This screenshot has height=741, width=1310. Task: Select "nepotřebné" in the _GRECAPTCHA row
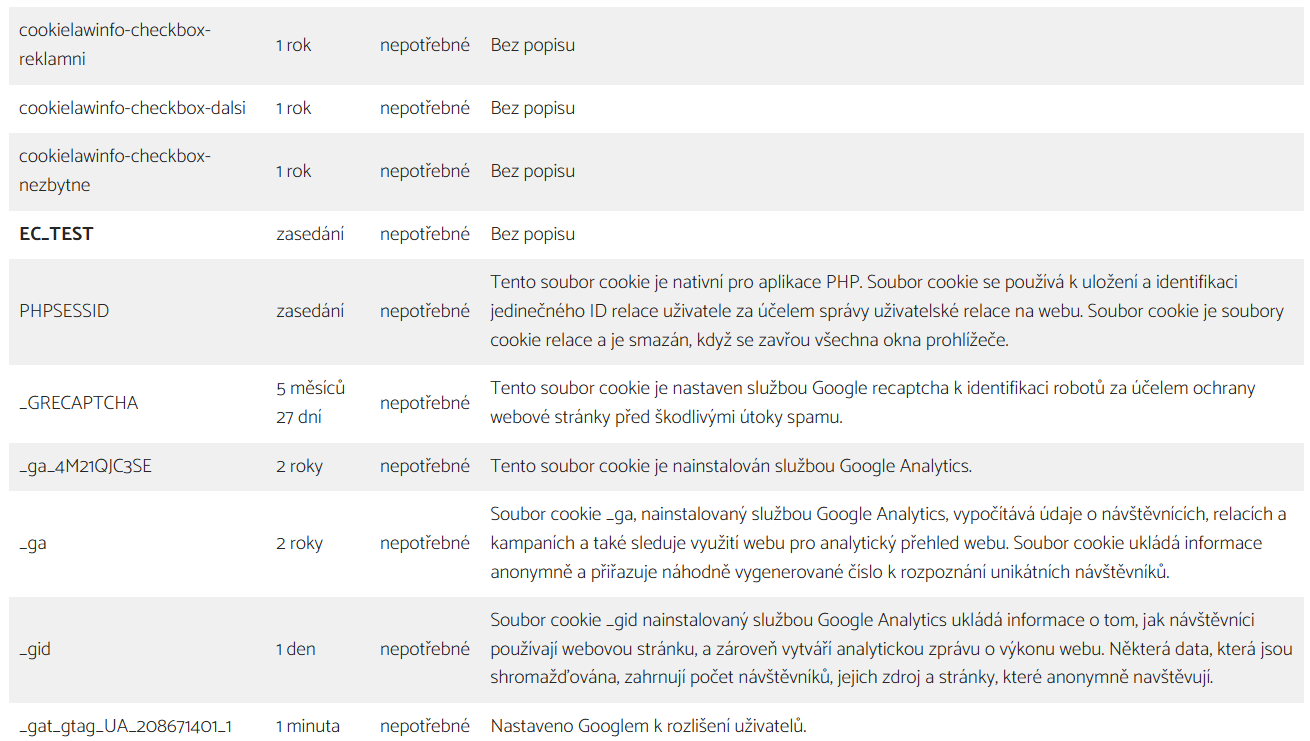(424, 403)
